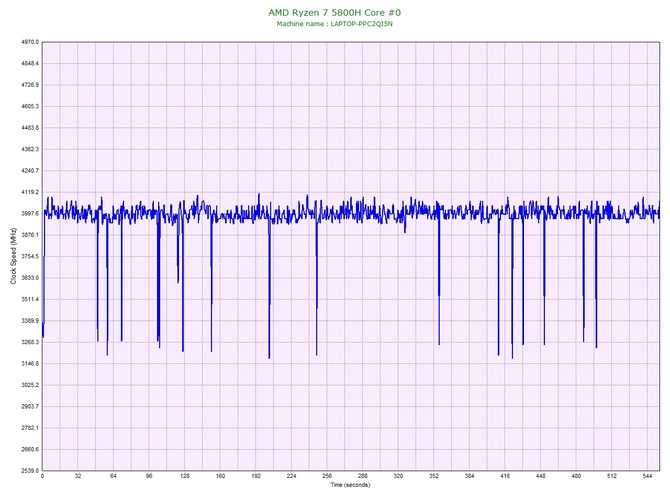Pick the 4362.3 y-axis tick label

click(30, 149)
